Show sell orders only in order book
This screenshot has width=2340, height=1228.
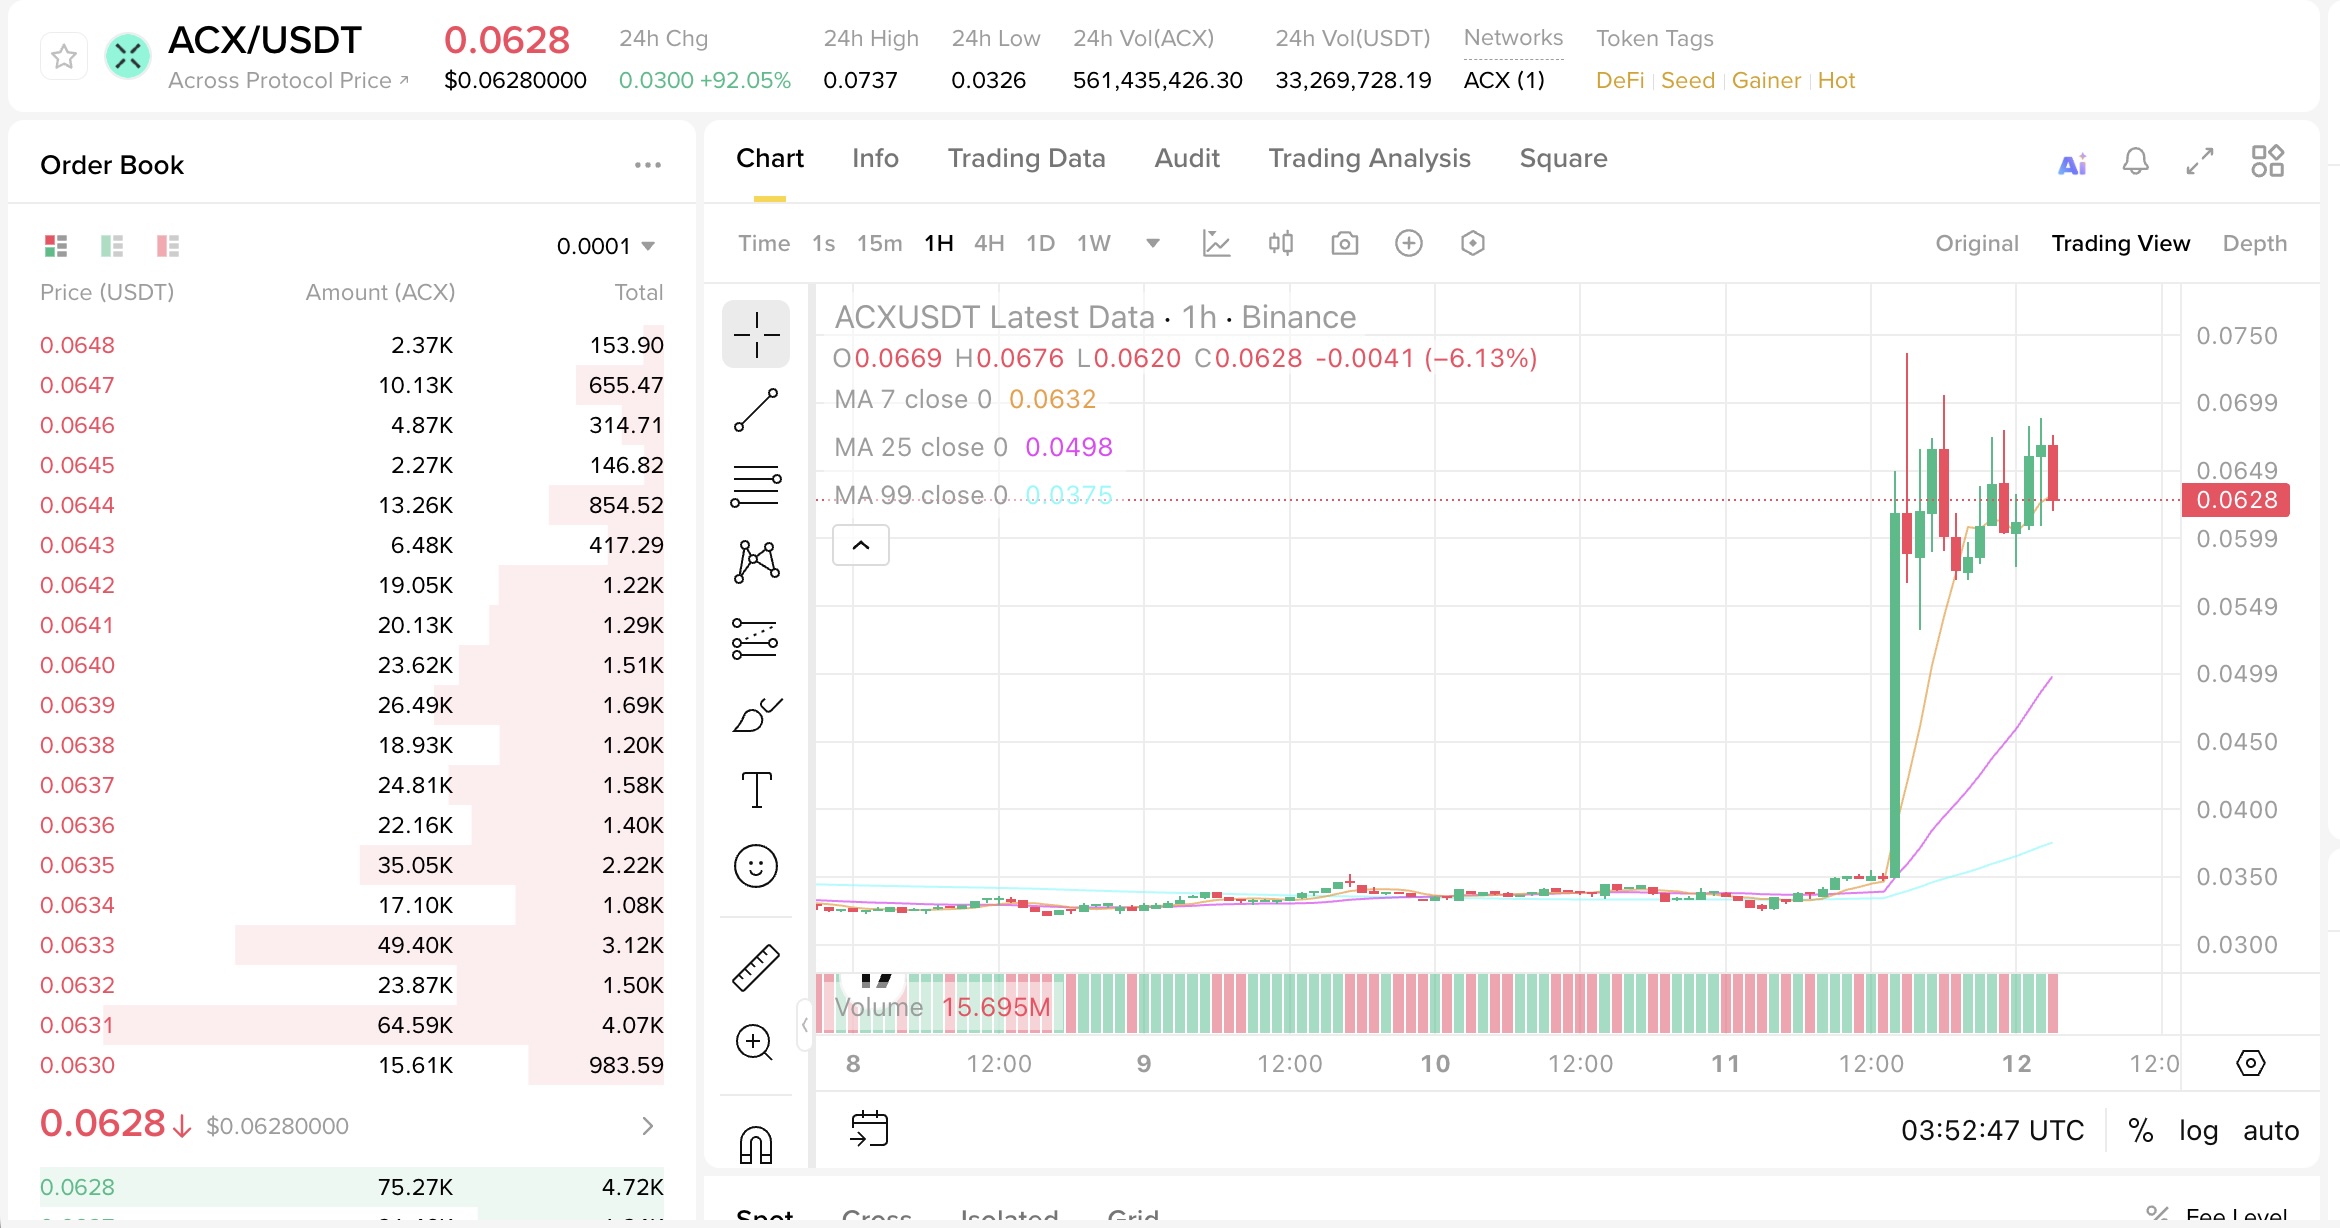168,246
